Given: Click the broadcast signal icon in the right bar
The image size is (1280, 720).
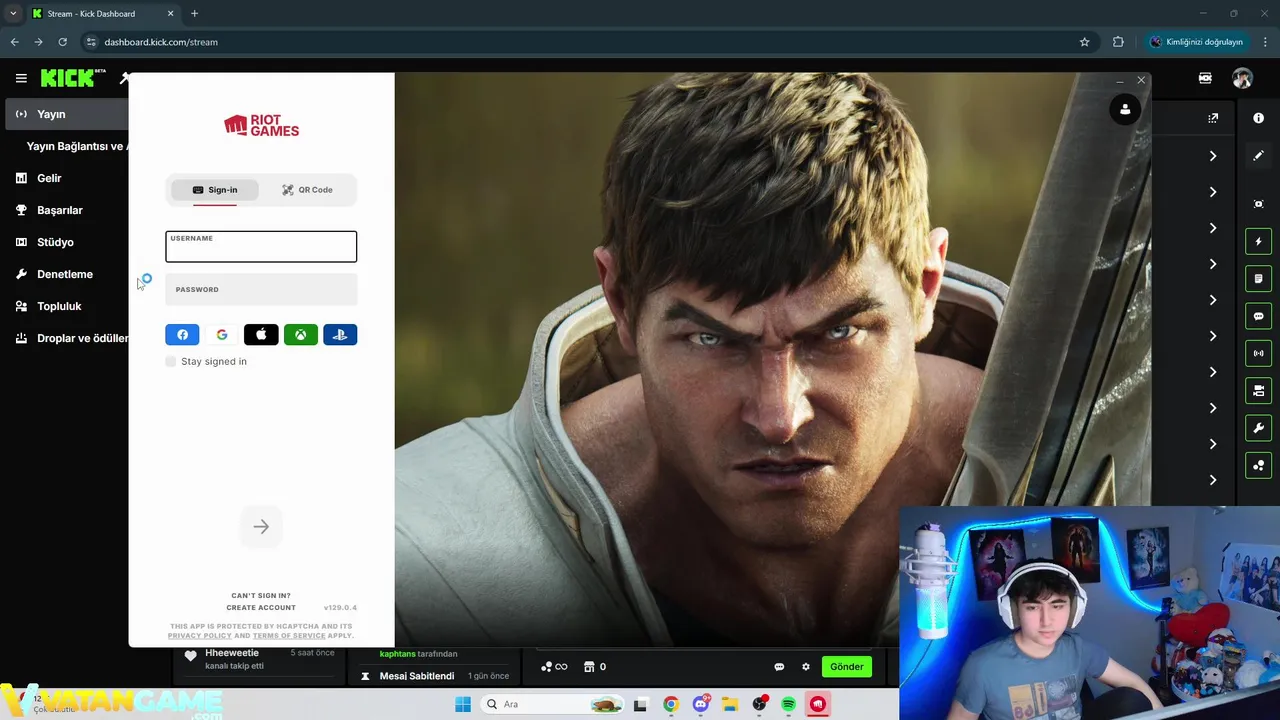Looking at the screenshot, I should coord(1258,353).
